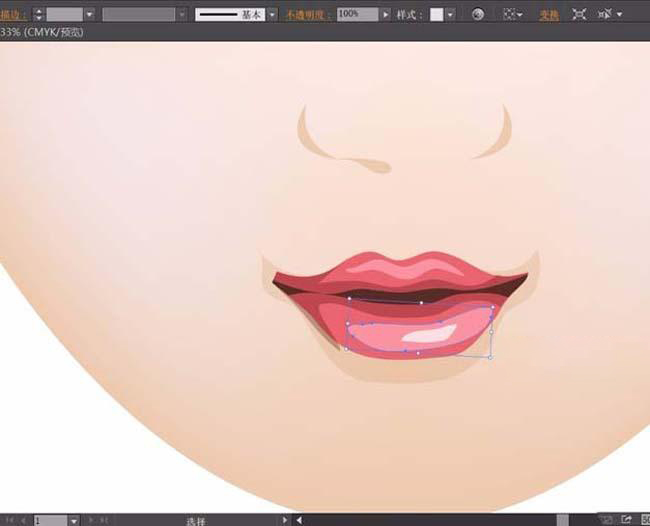The width and height of the screenshot is (650, 526).
Task: Open the graphic style dropdown arrow
Action: pyautogui.click(x=450, y=15)
